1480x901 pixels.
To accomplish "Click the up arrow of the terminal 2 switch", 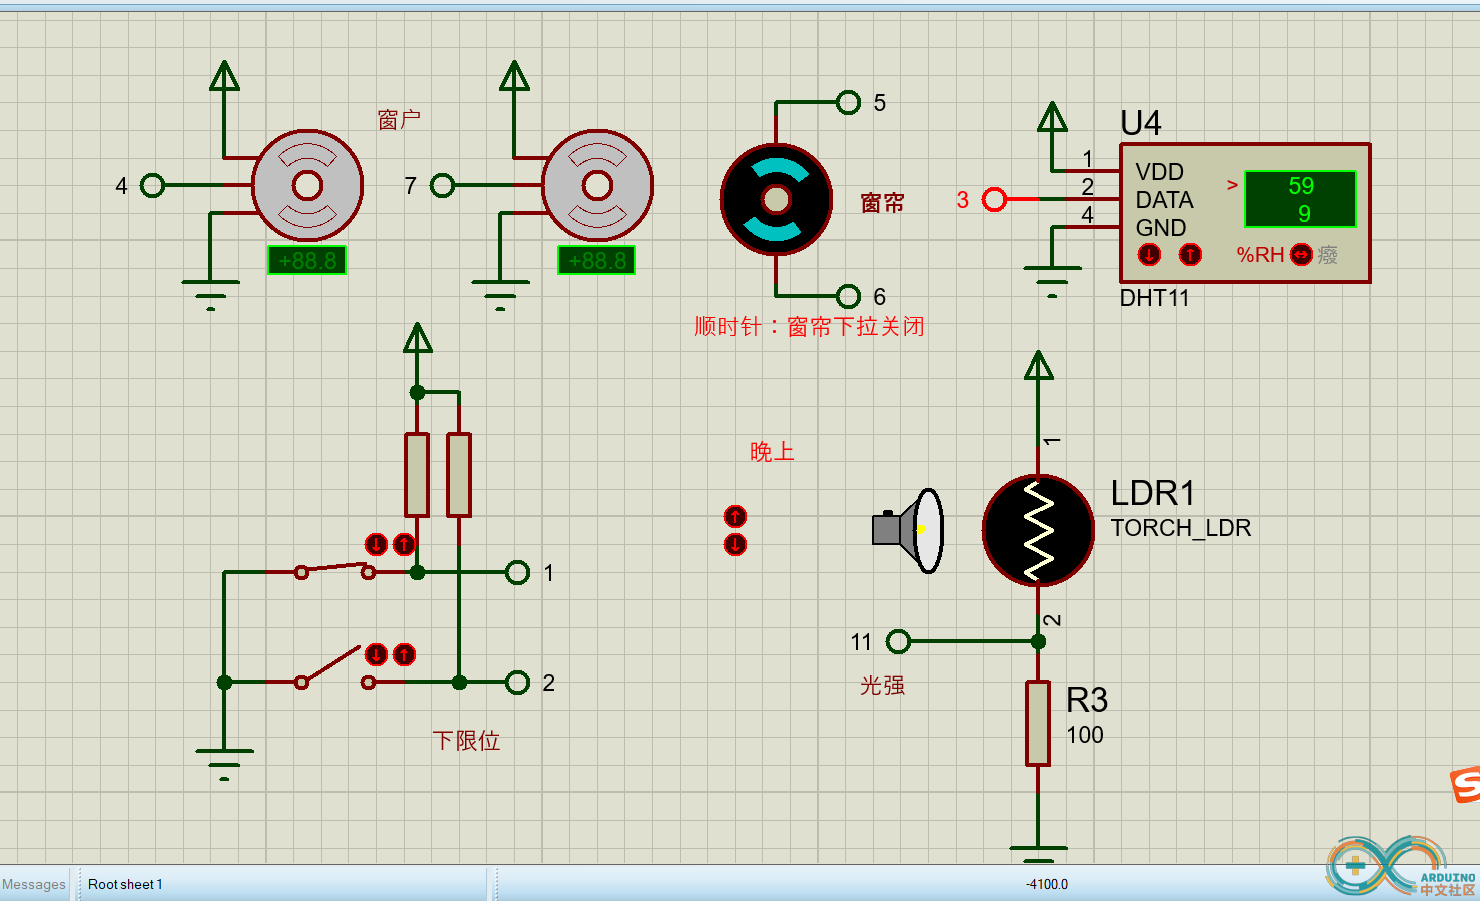I will click(x=404, y=654).
